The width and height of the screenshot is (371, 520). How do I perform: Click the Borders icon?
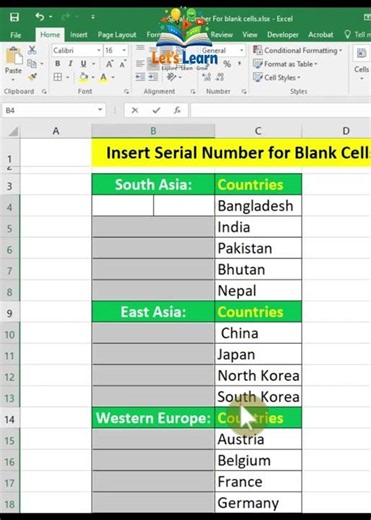[58, 77]
